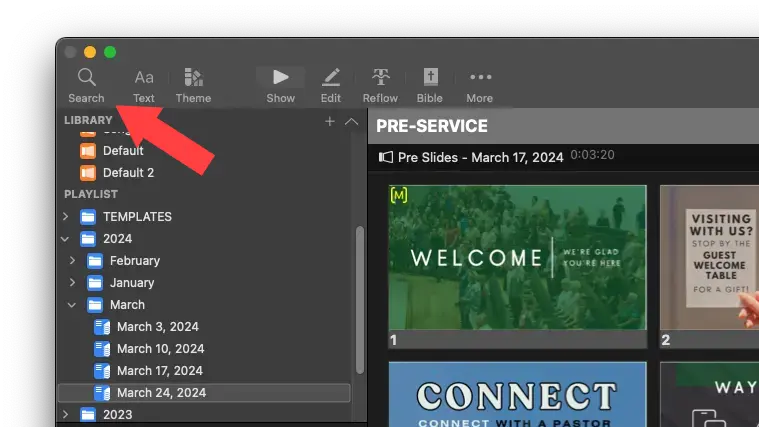Launch the Reflow editor
759x427 pixels.
click(x=380, y=86)
